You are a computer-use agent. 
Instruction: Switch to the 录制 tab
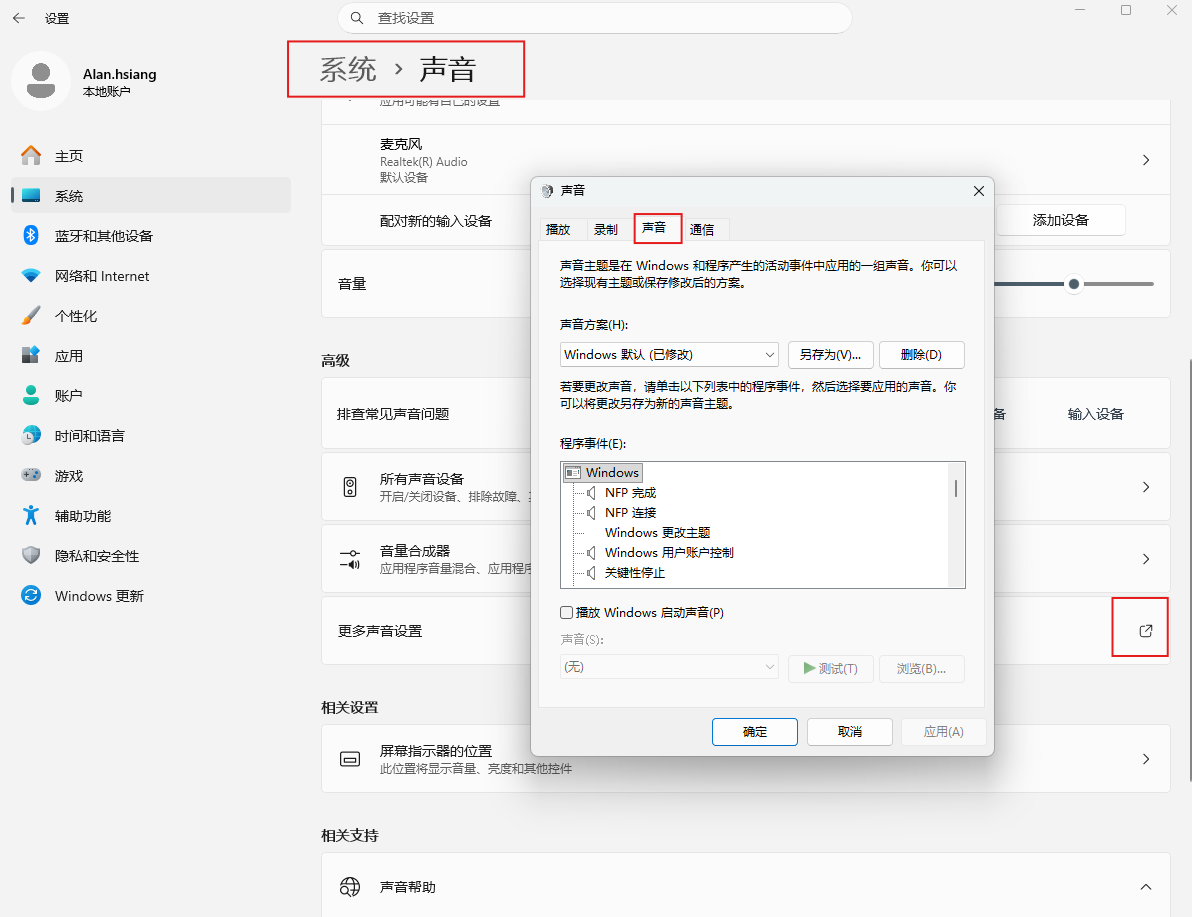pyautogui.click(x=606, y=230)
